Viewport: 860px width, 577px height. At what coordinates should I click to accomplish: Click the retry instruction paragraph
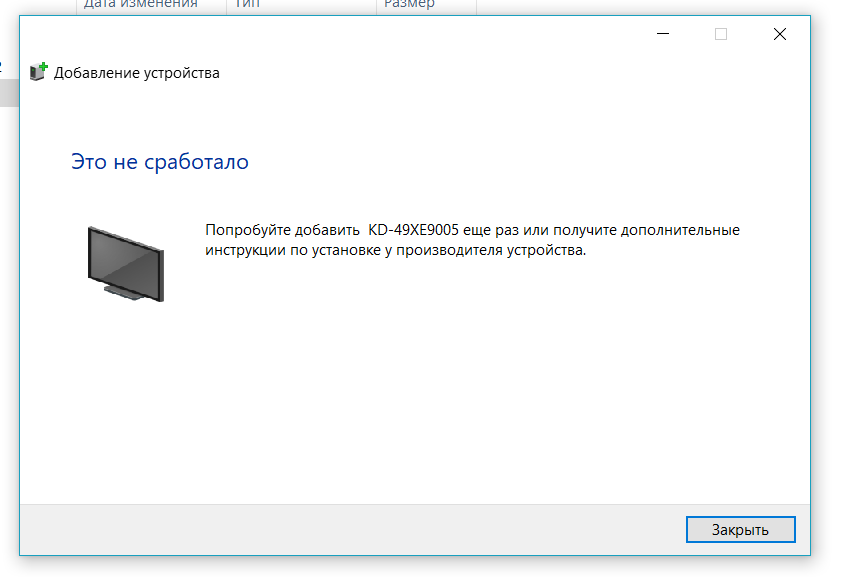click(470, 239)
